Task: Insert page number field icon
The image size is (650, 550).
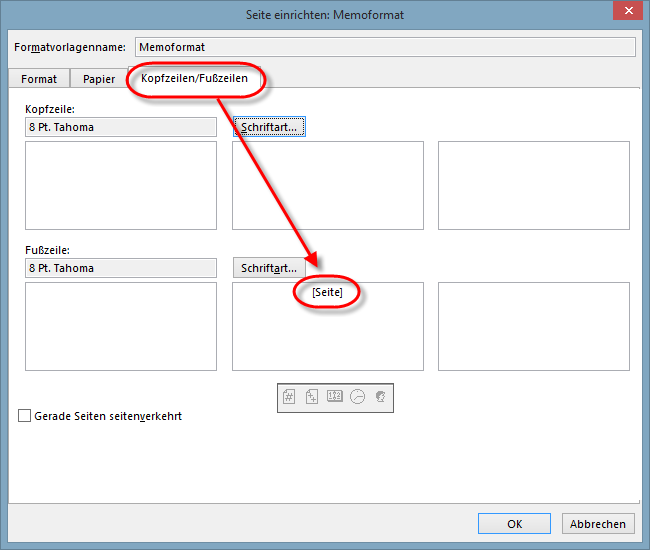Action: pyautogui.click(x=289, y=397)
